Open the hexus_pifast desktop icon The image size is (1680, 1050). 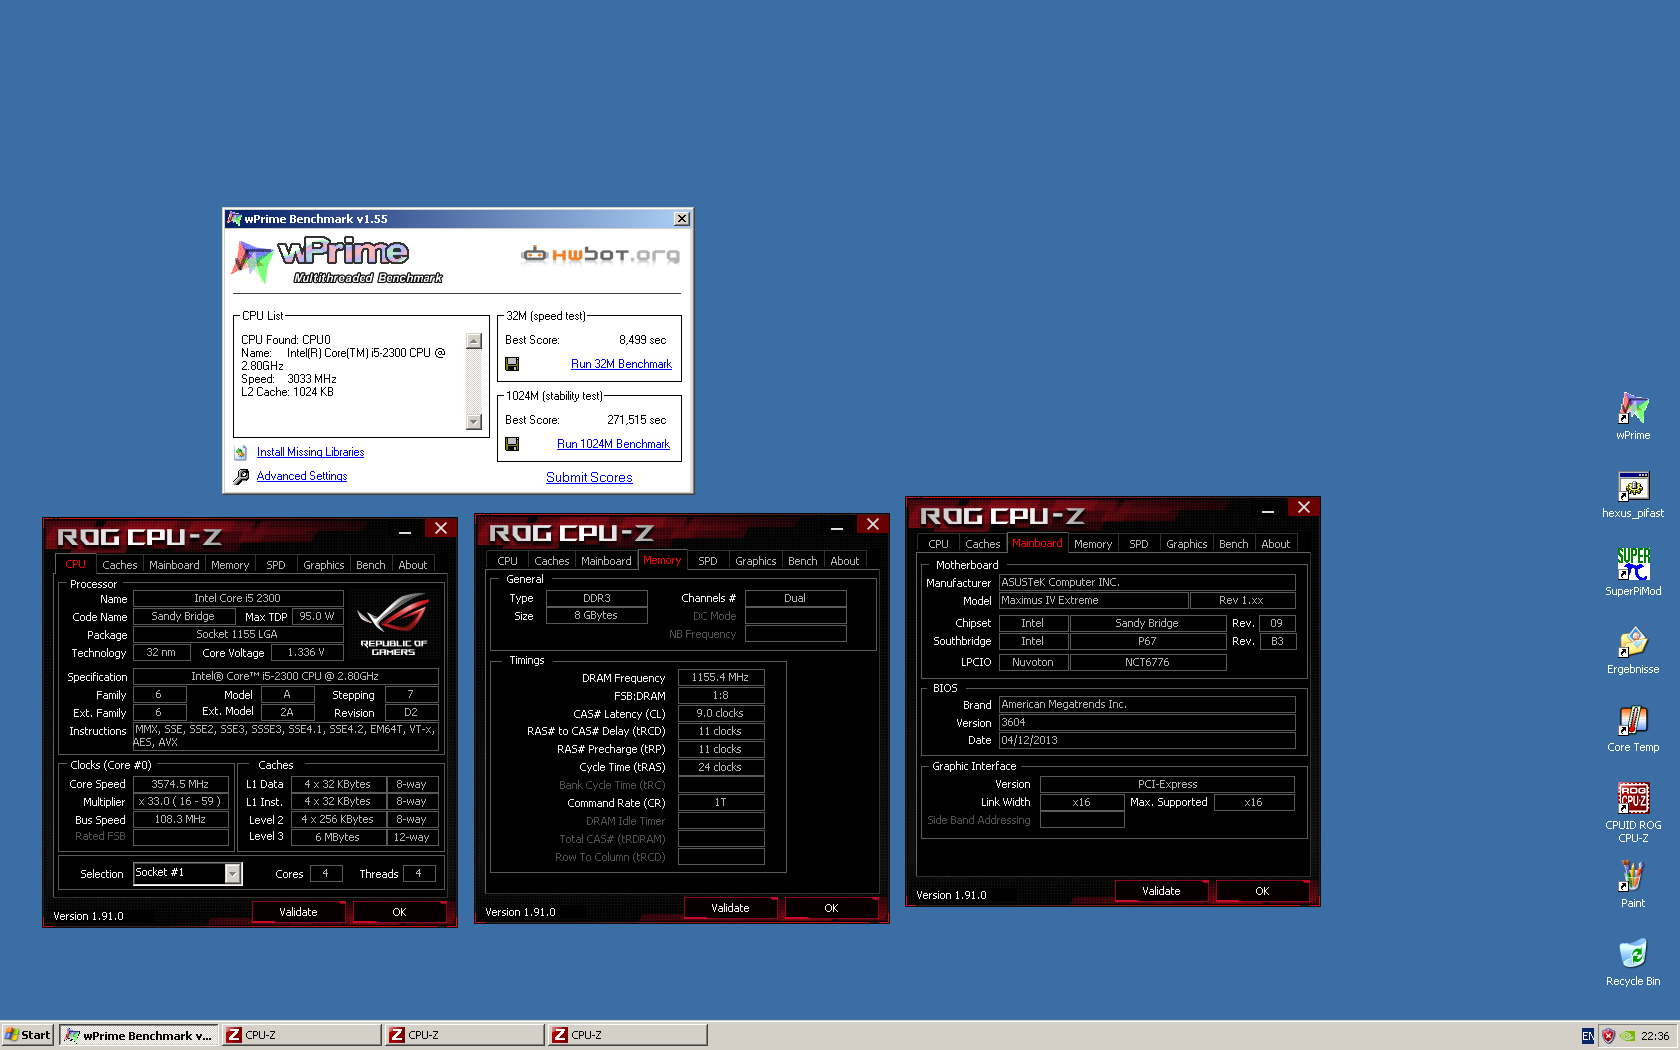point(1633,495)
